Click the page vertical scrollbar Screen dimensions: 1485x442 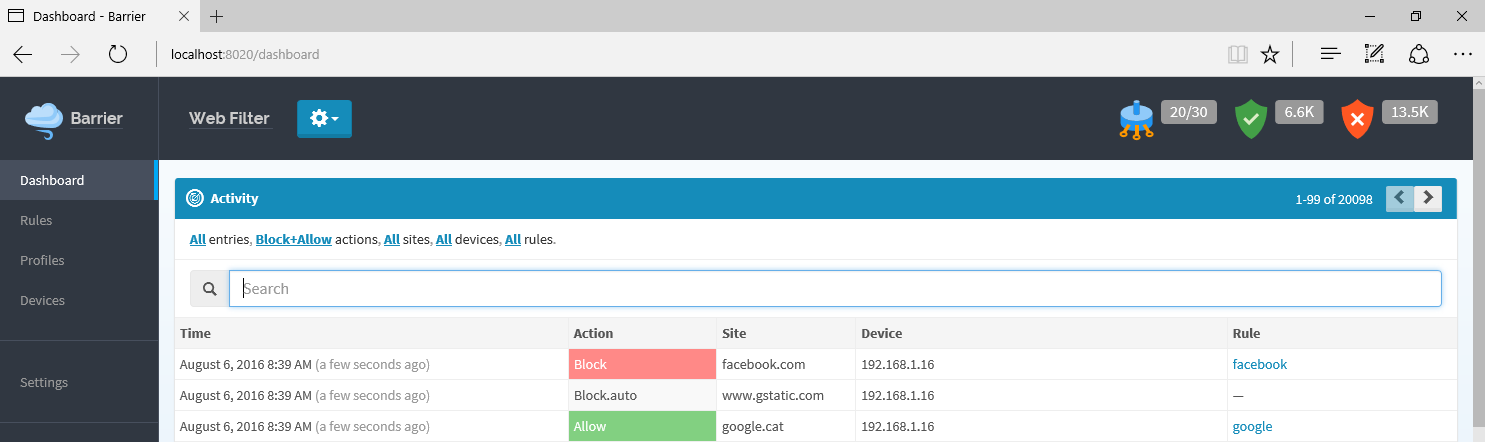pyautogui.click(x=1478, y=260)
